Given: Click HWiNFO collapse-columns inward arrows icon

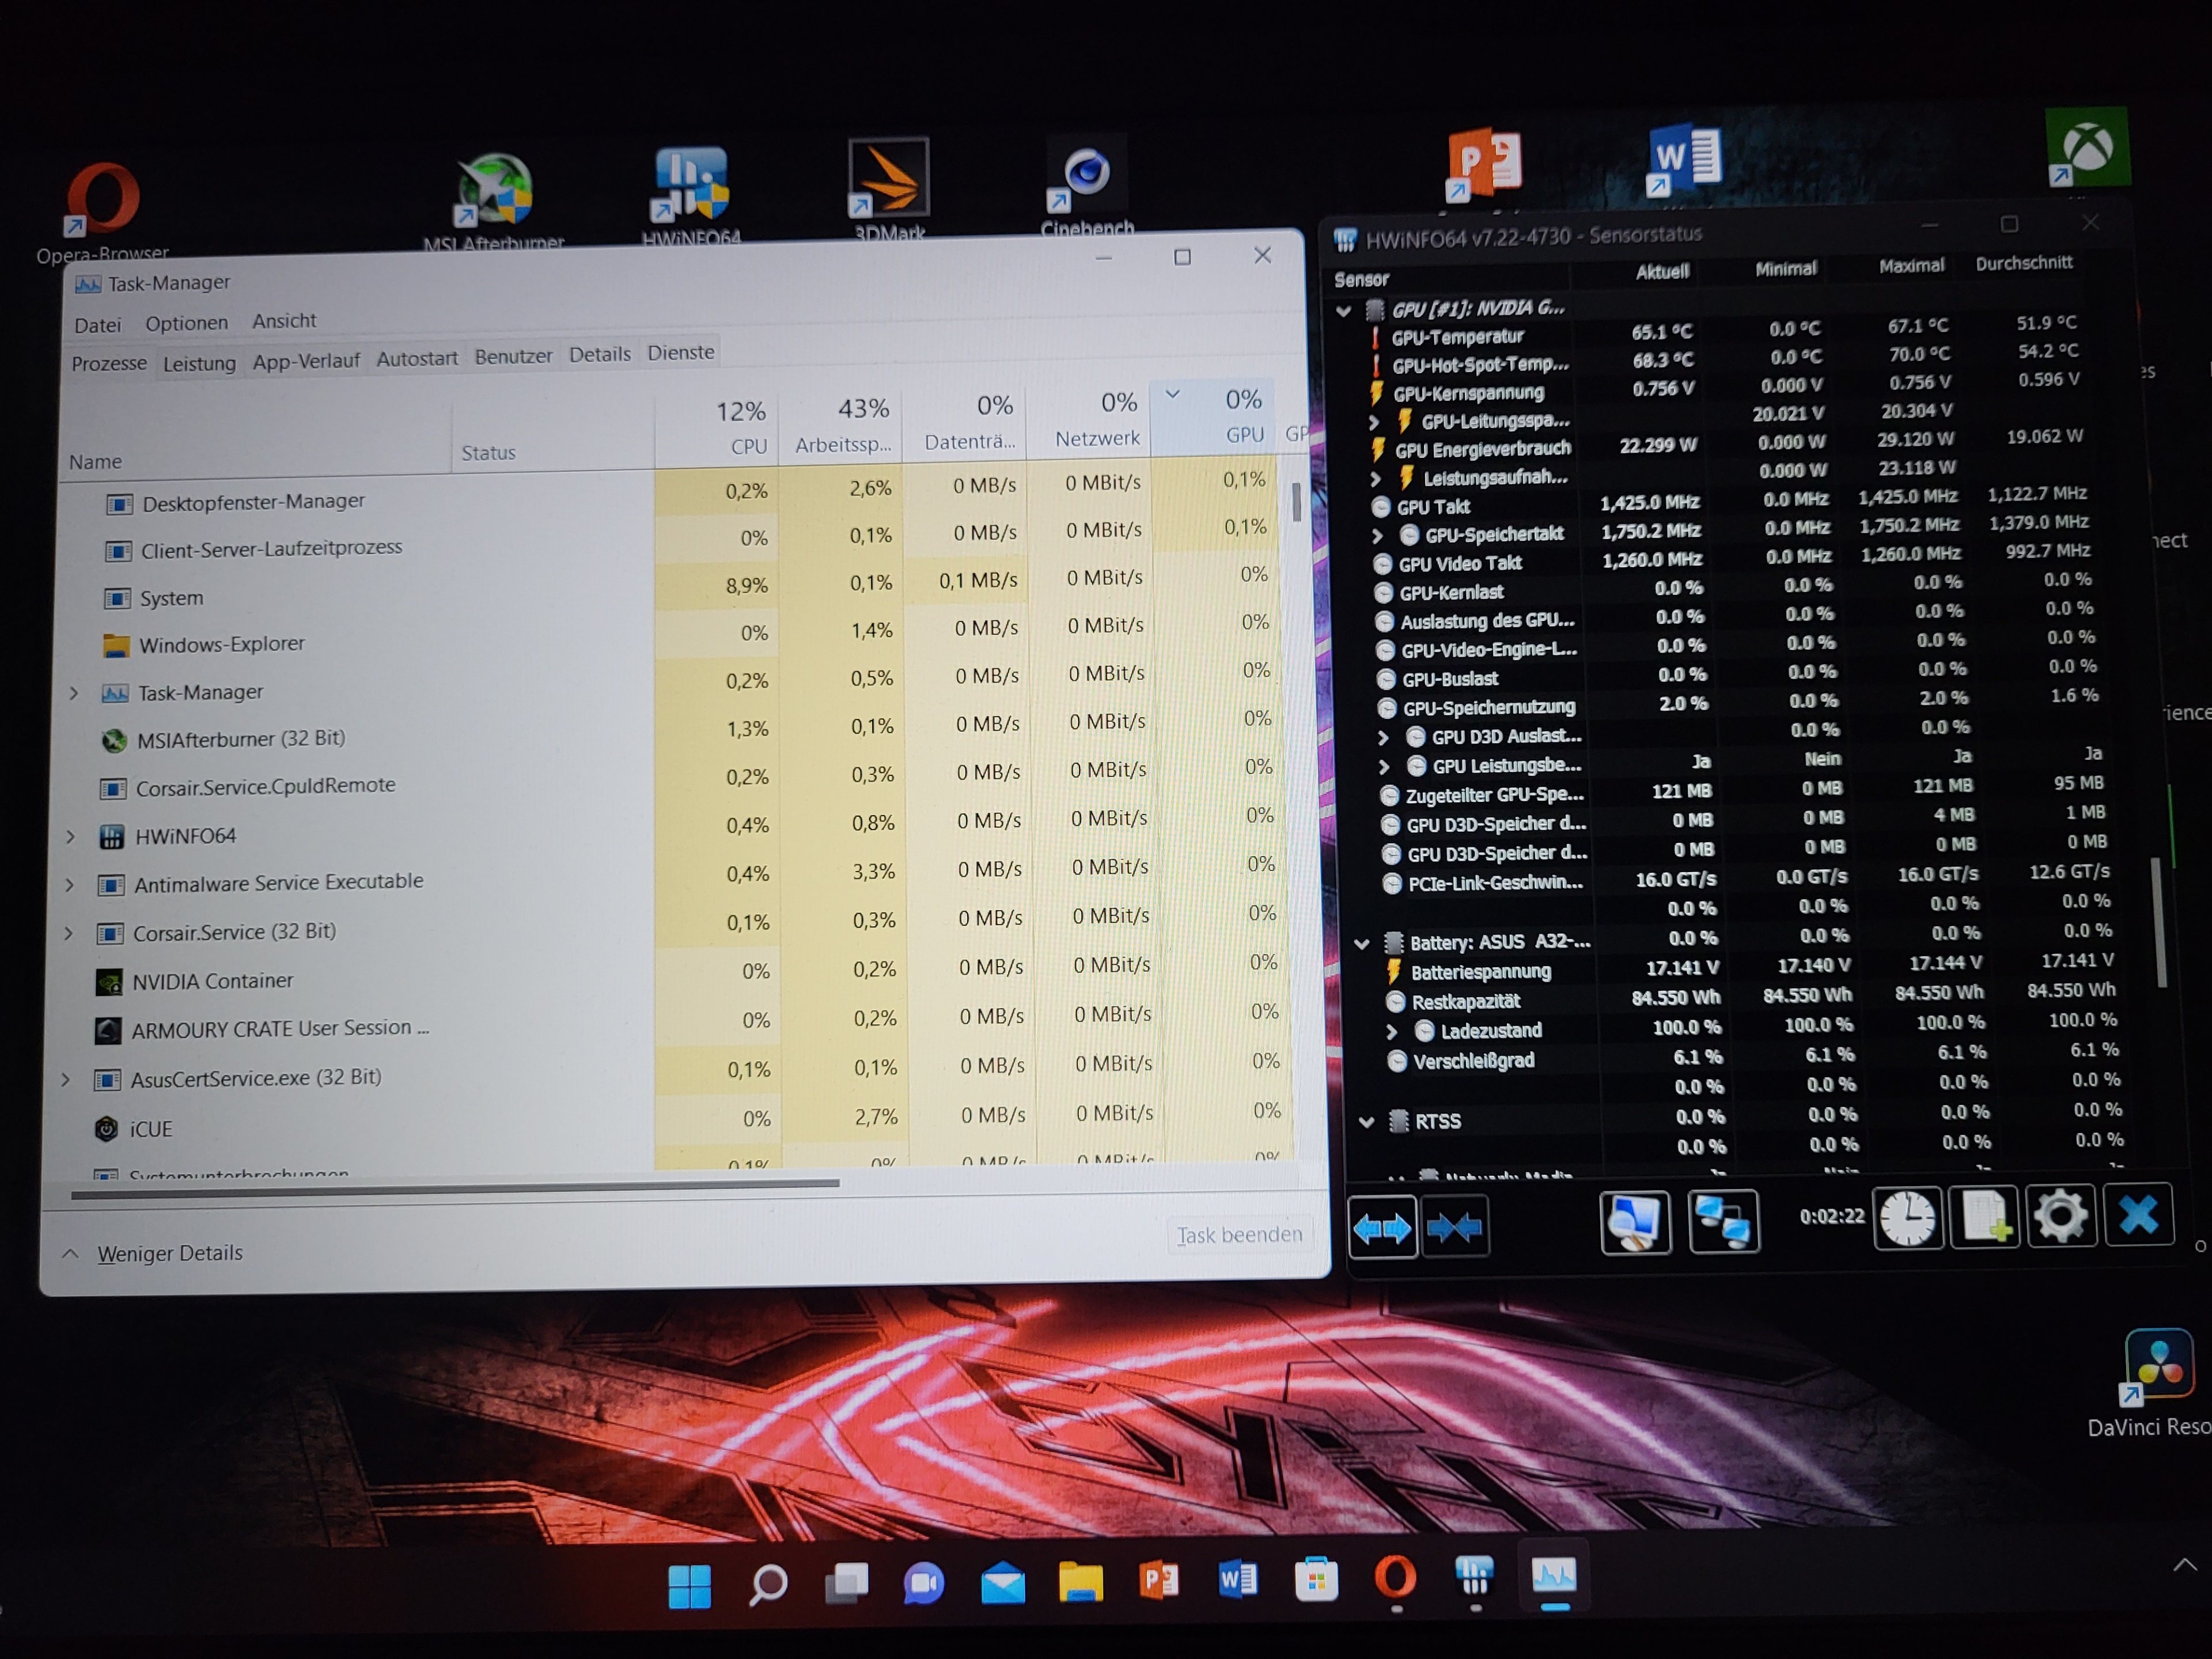Looking at the screenshot, I should coord(1455,1226).
